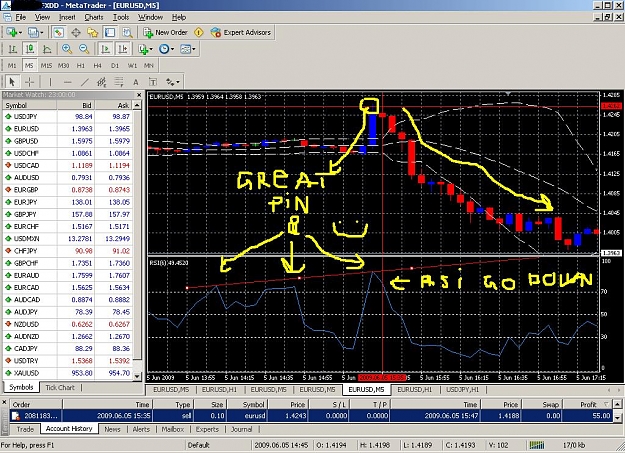Select the Fibonacci Retracement tool
The width and height of the screenshot is (625, 453).
click(119, 82)
